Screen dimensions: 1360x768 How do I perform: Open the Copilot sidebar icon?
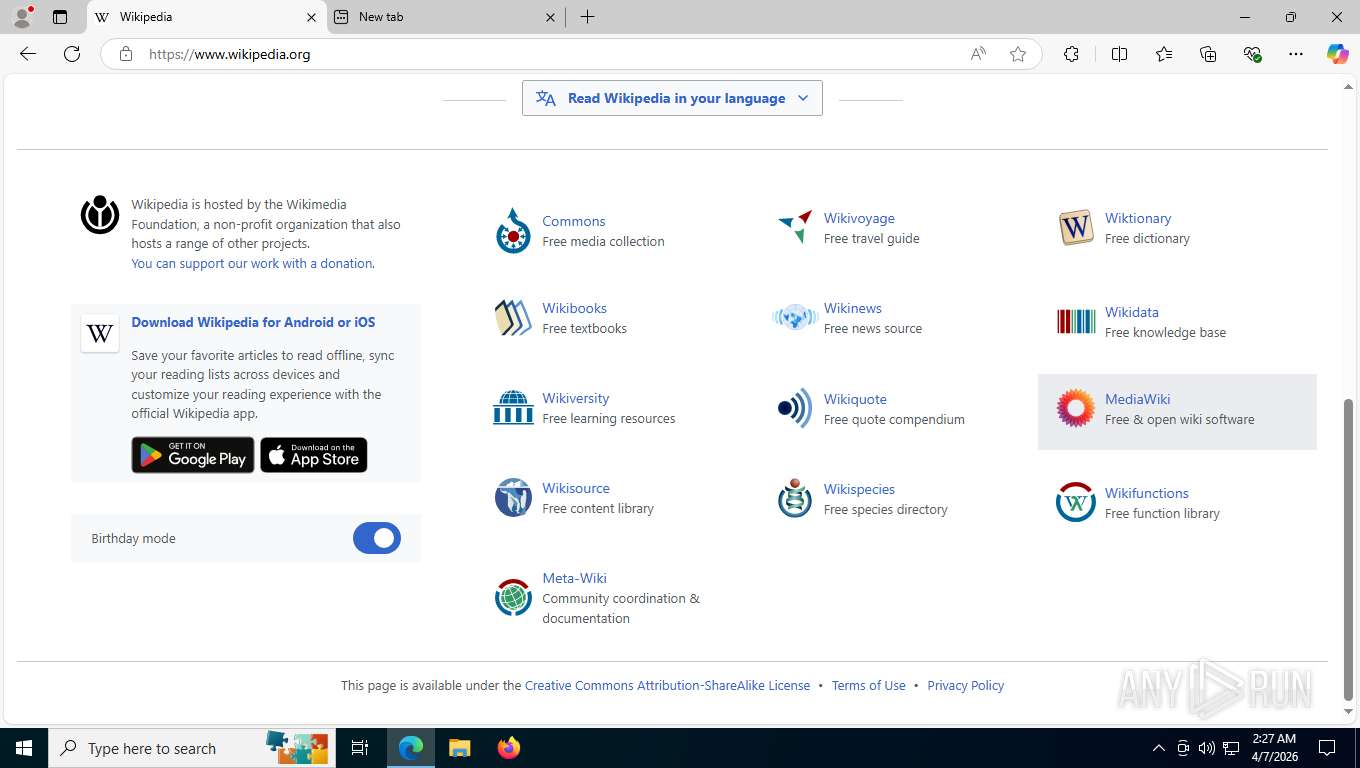1337,54
